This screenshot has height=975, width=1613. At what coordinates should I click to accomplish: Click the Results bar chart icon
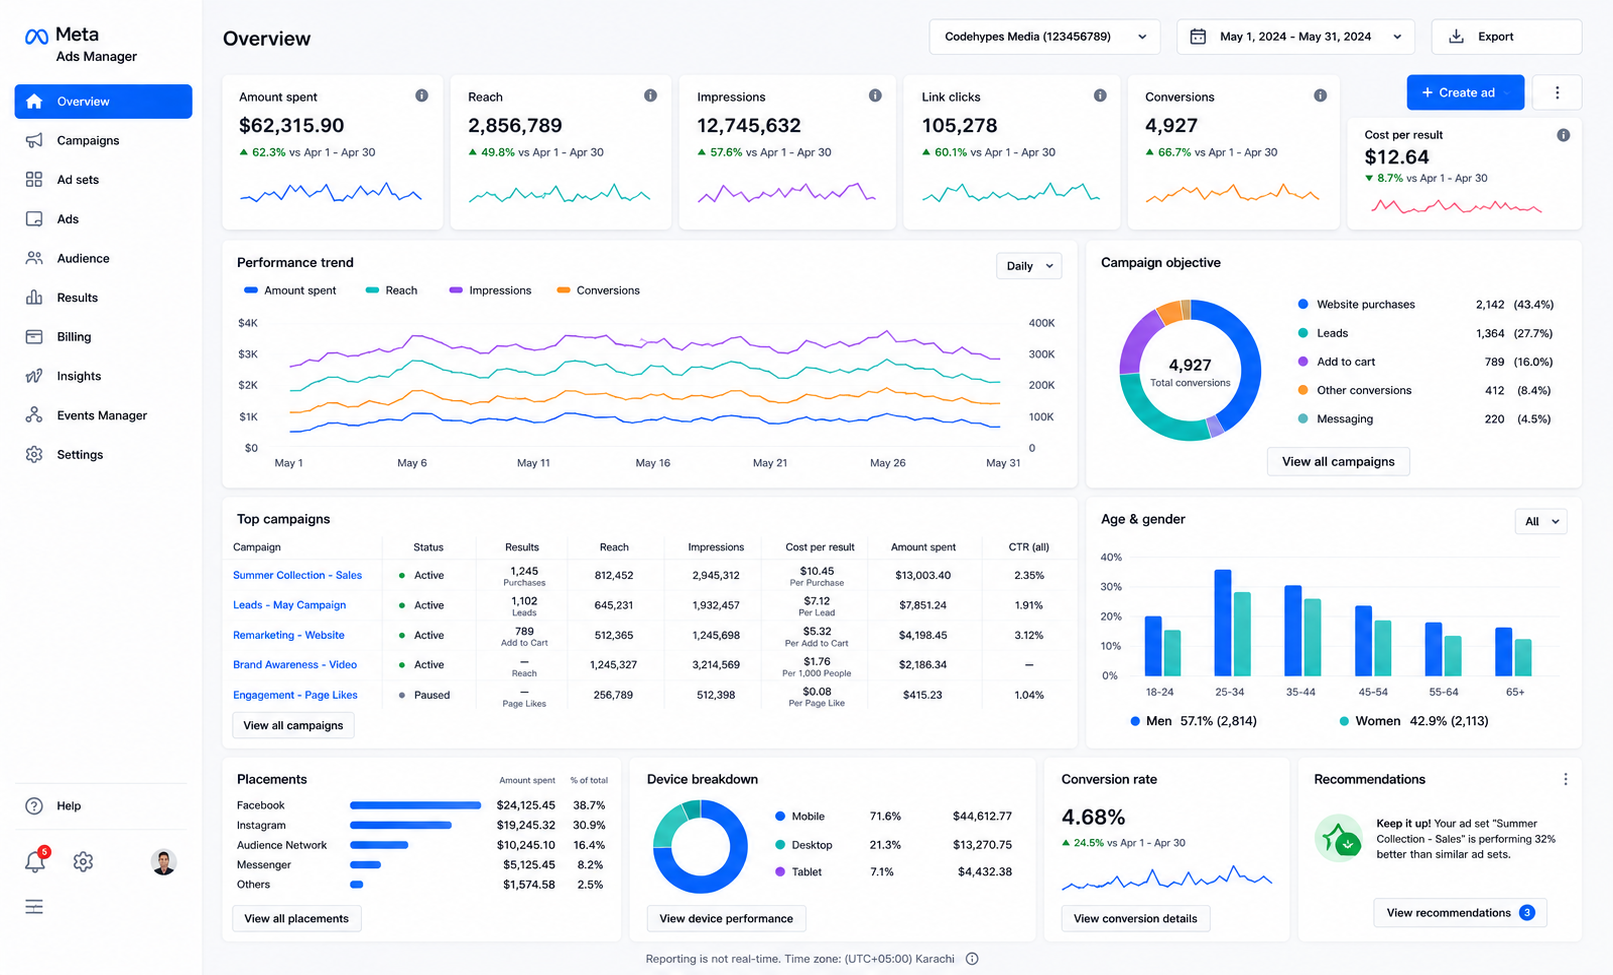coord(34,297)
